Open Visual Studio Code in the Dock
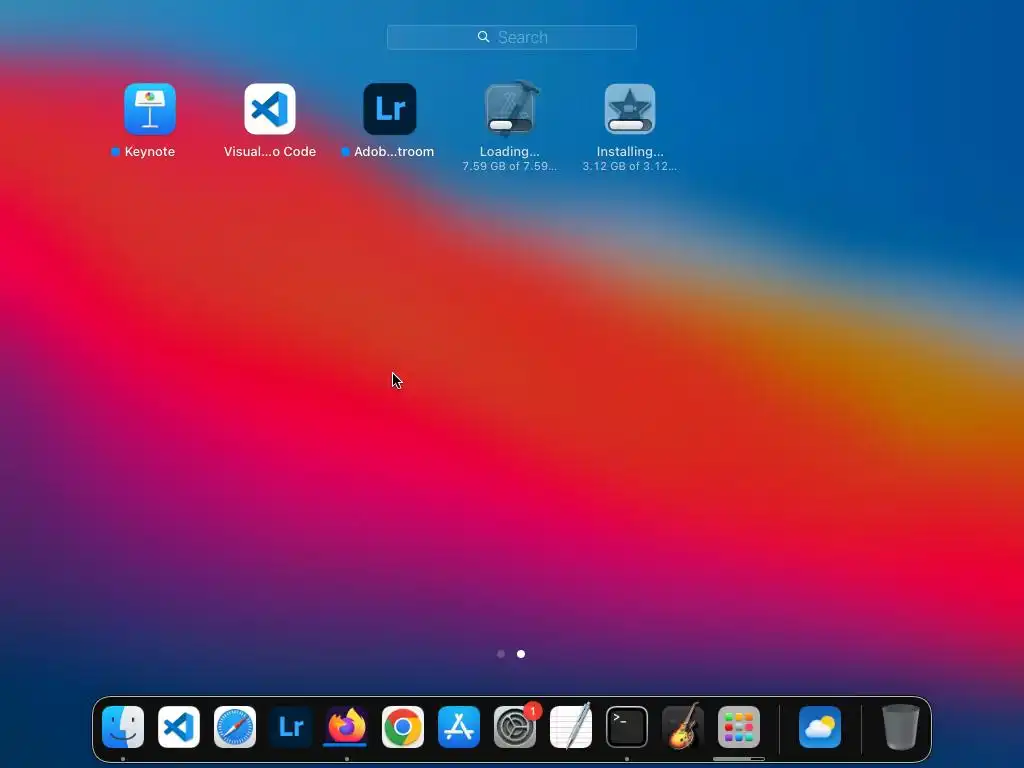 click(x=179, y=727)
